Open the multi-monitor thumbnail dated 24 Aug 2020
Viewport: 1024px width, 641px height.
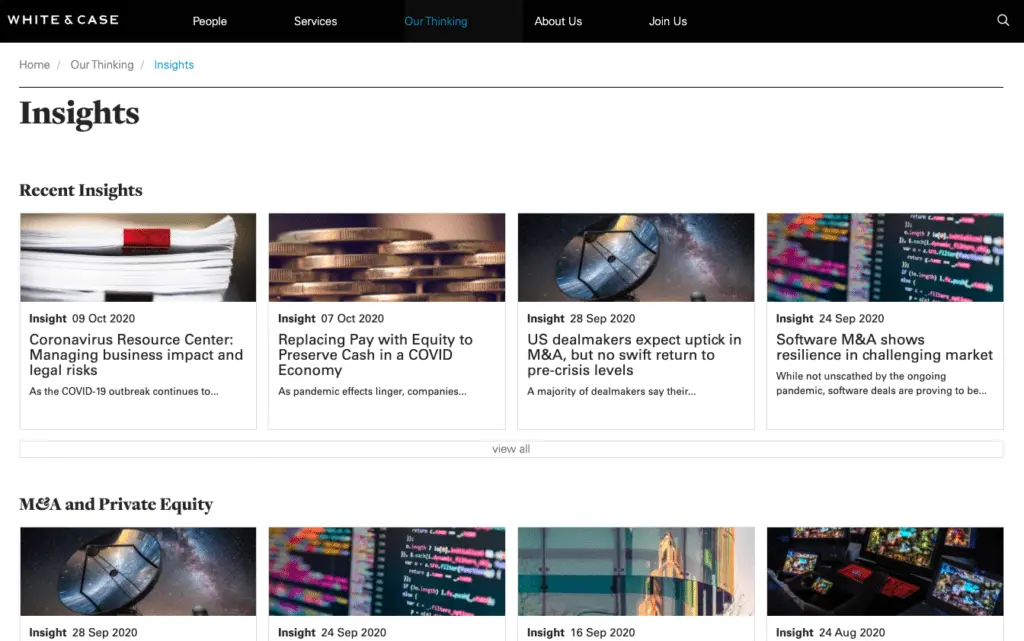pos(885,571)
